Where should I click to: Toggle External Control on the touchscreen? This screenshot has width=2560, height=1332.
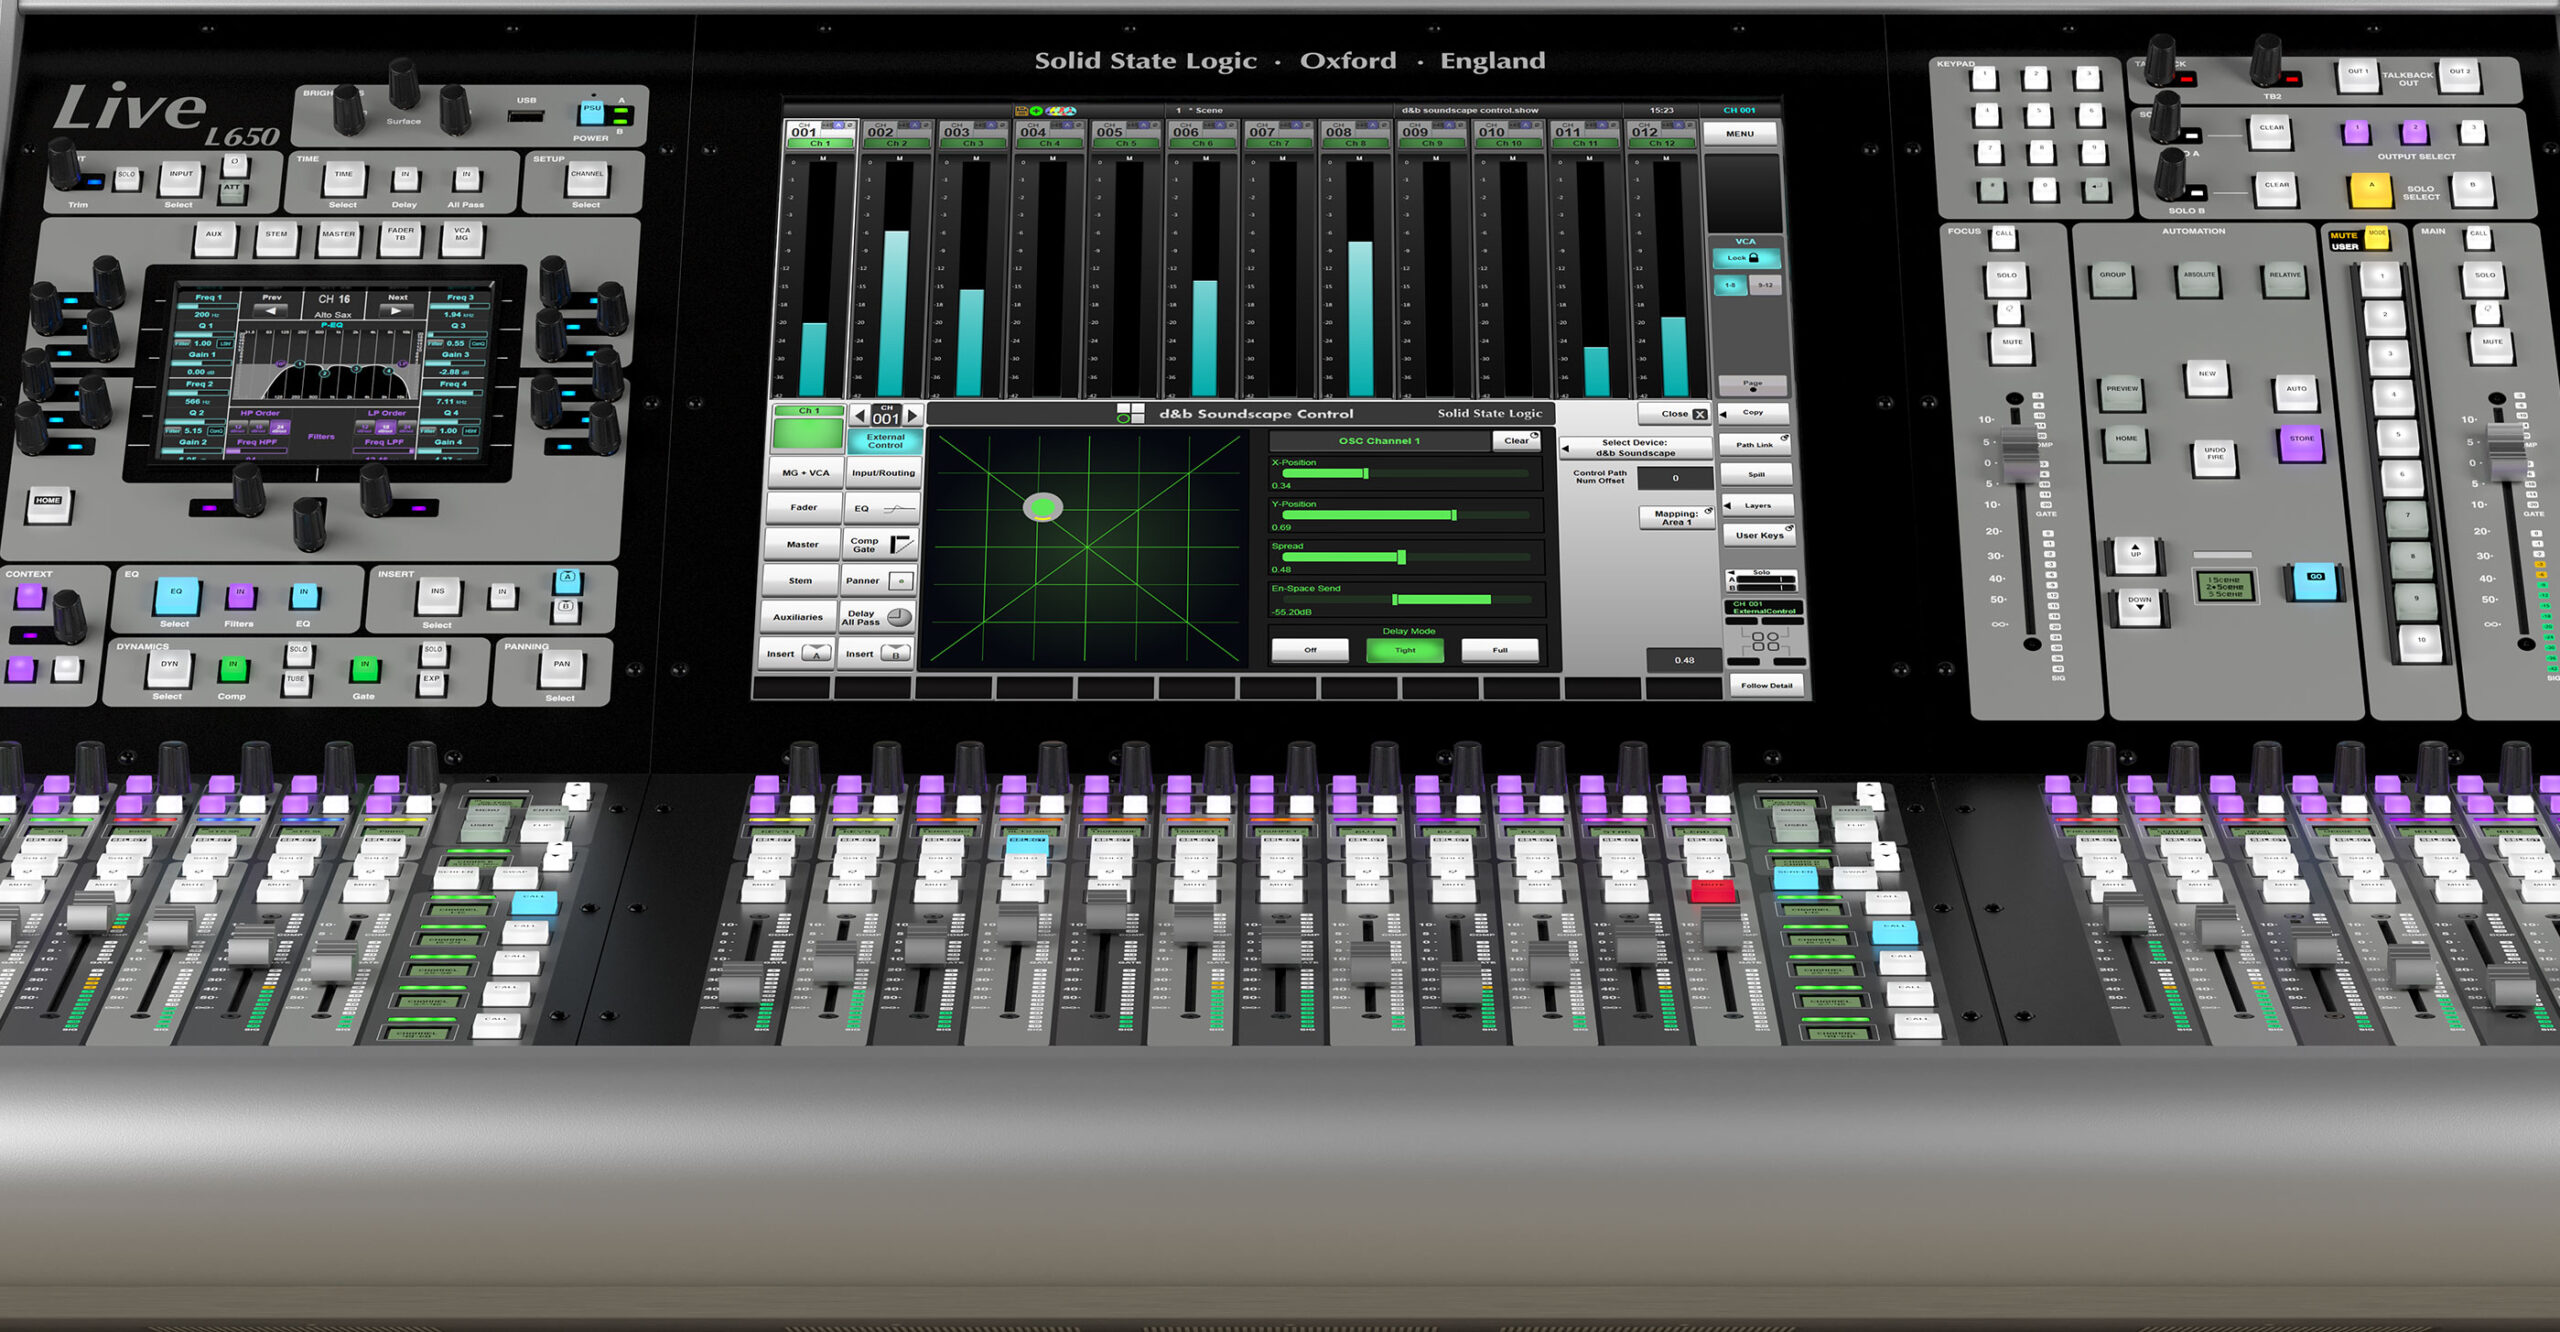click(x=884, y=440)
